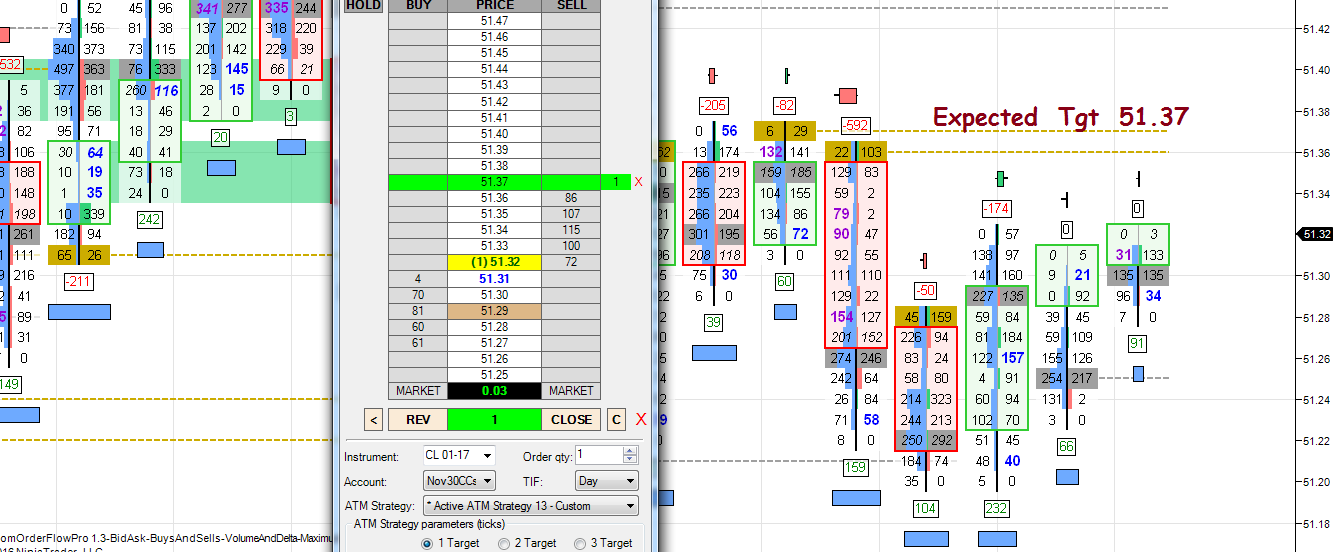Click the -205 delta label on the chart
1342x552 pixels.
coord(713,105)
